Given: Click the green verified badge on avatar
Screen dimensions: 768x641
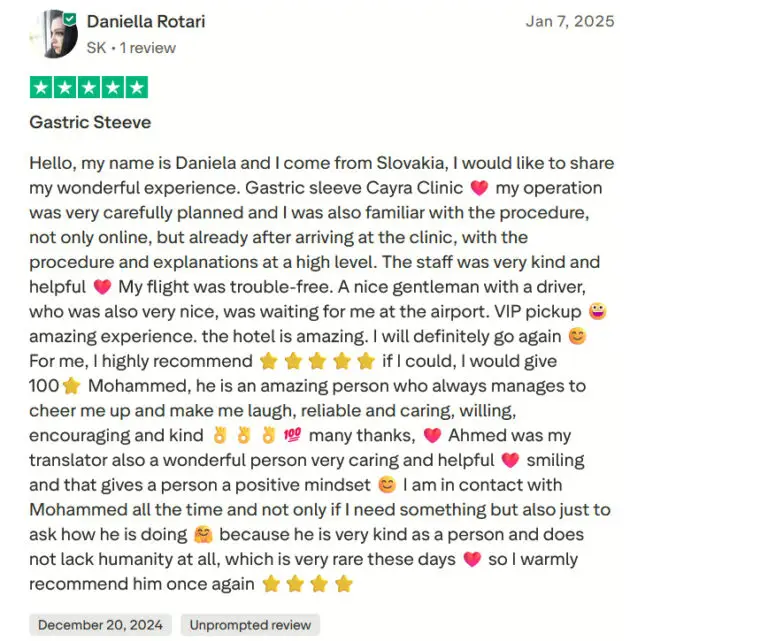Looking at the screenshot, I should (x=69, y=19).
